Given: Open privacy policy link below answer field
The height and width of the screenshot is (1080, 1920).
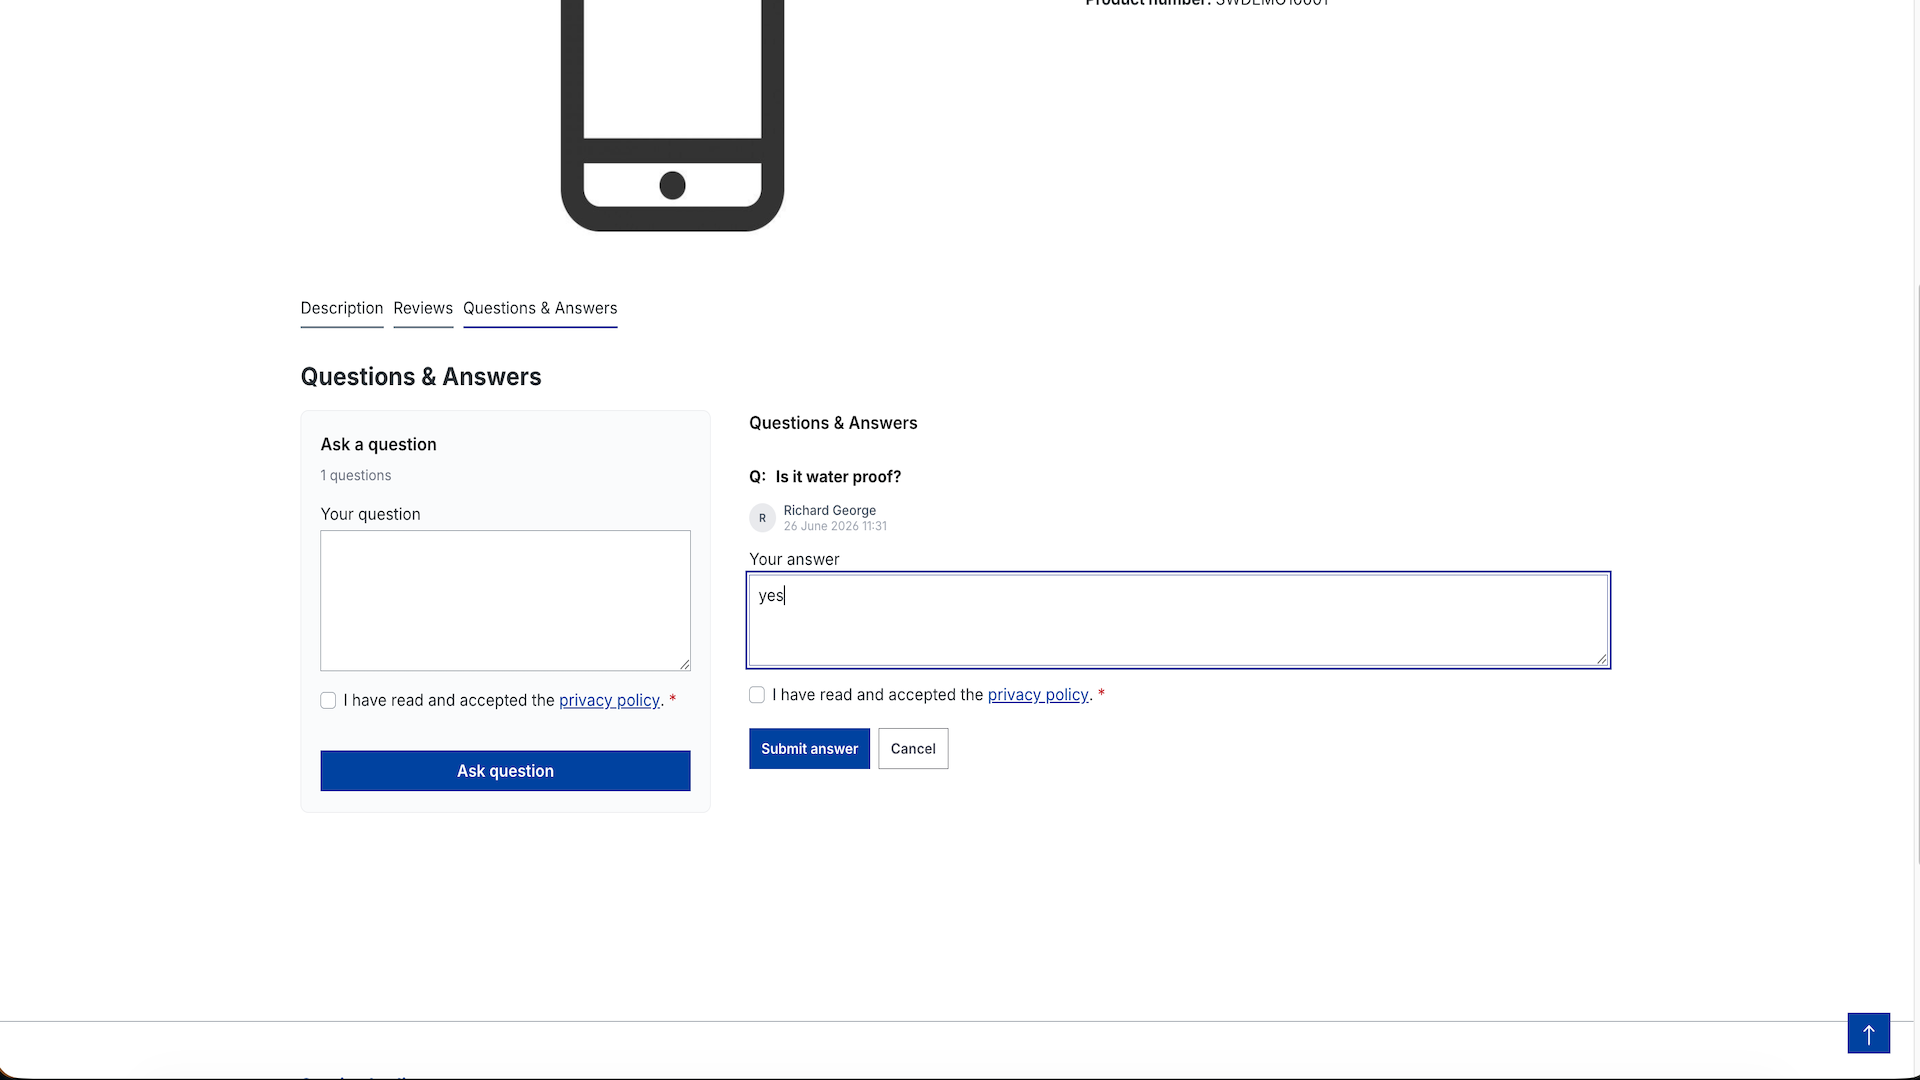Looking at the screenshot, I should coord(1038,695).
